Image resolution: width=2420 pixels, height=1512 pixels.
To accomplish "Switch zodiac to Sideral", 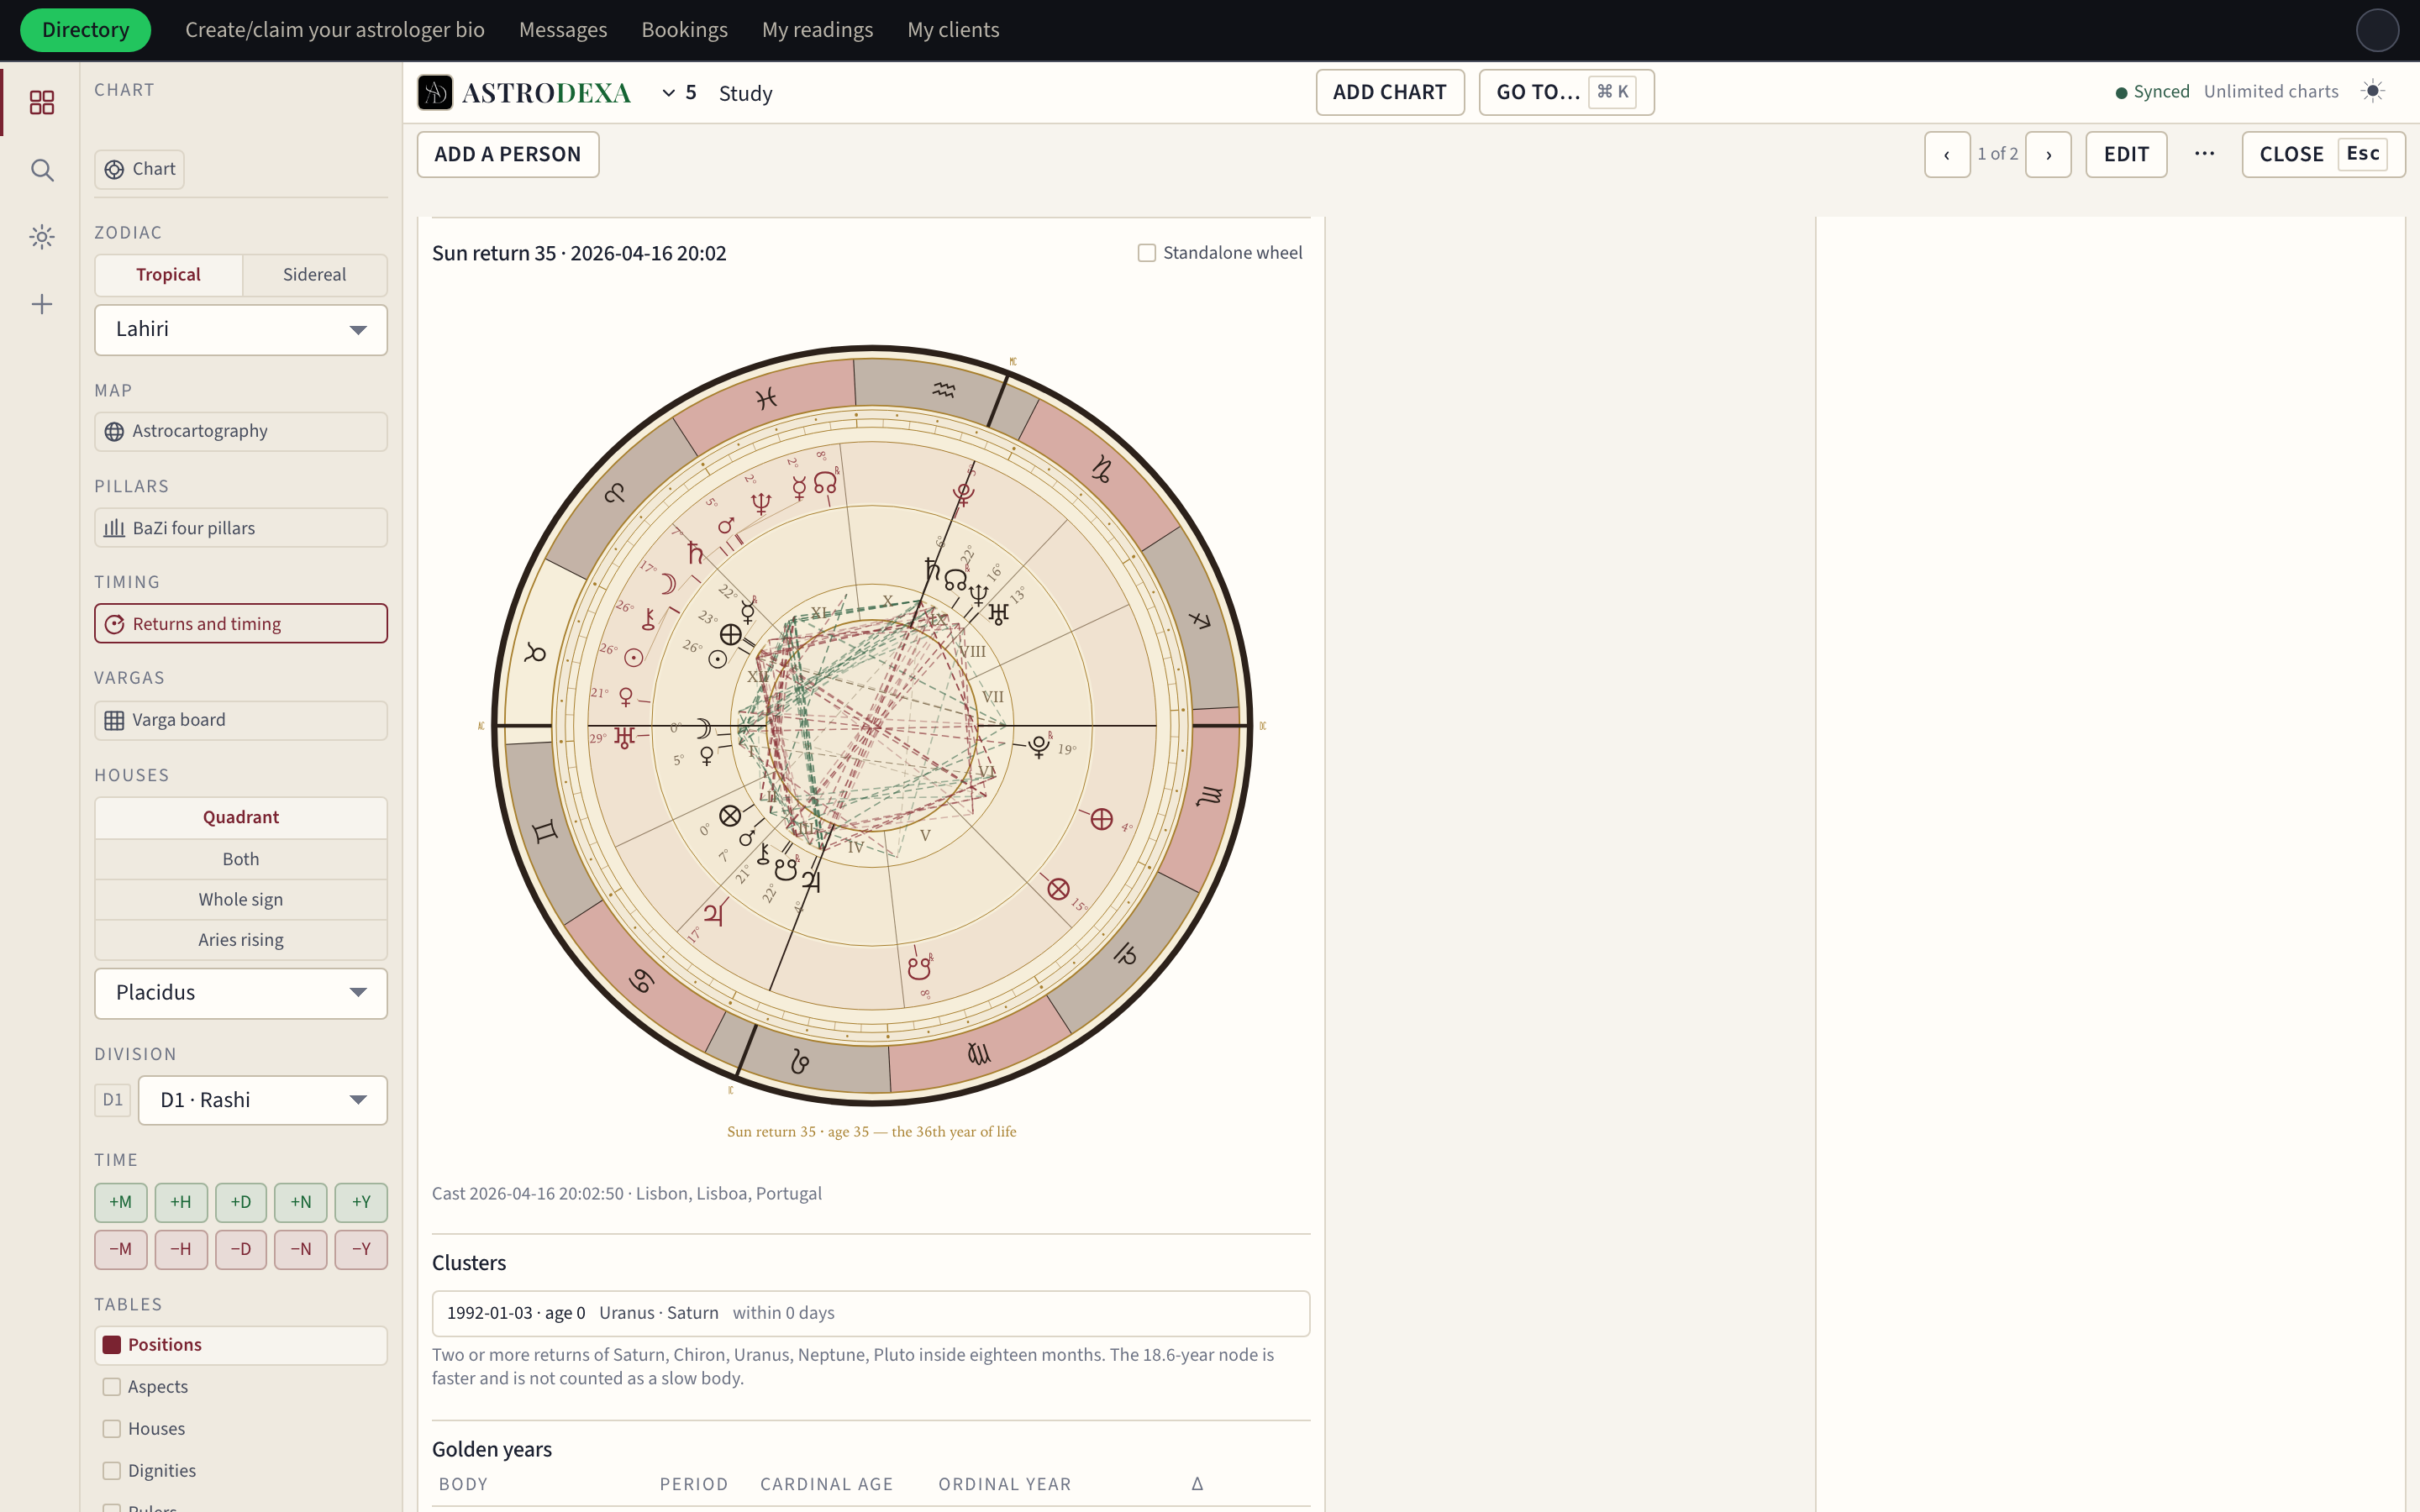I will point(314,275).
